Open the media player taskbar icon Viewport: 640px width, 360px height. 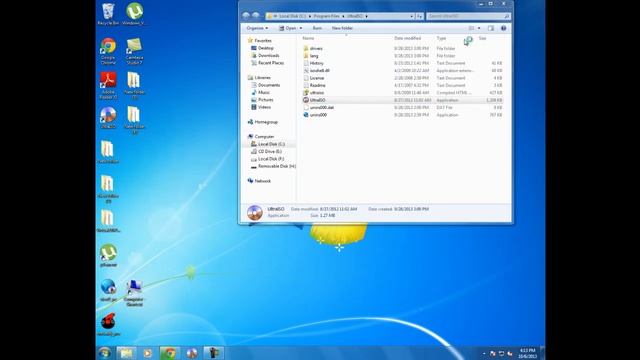[x=147, y=353]
